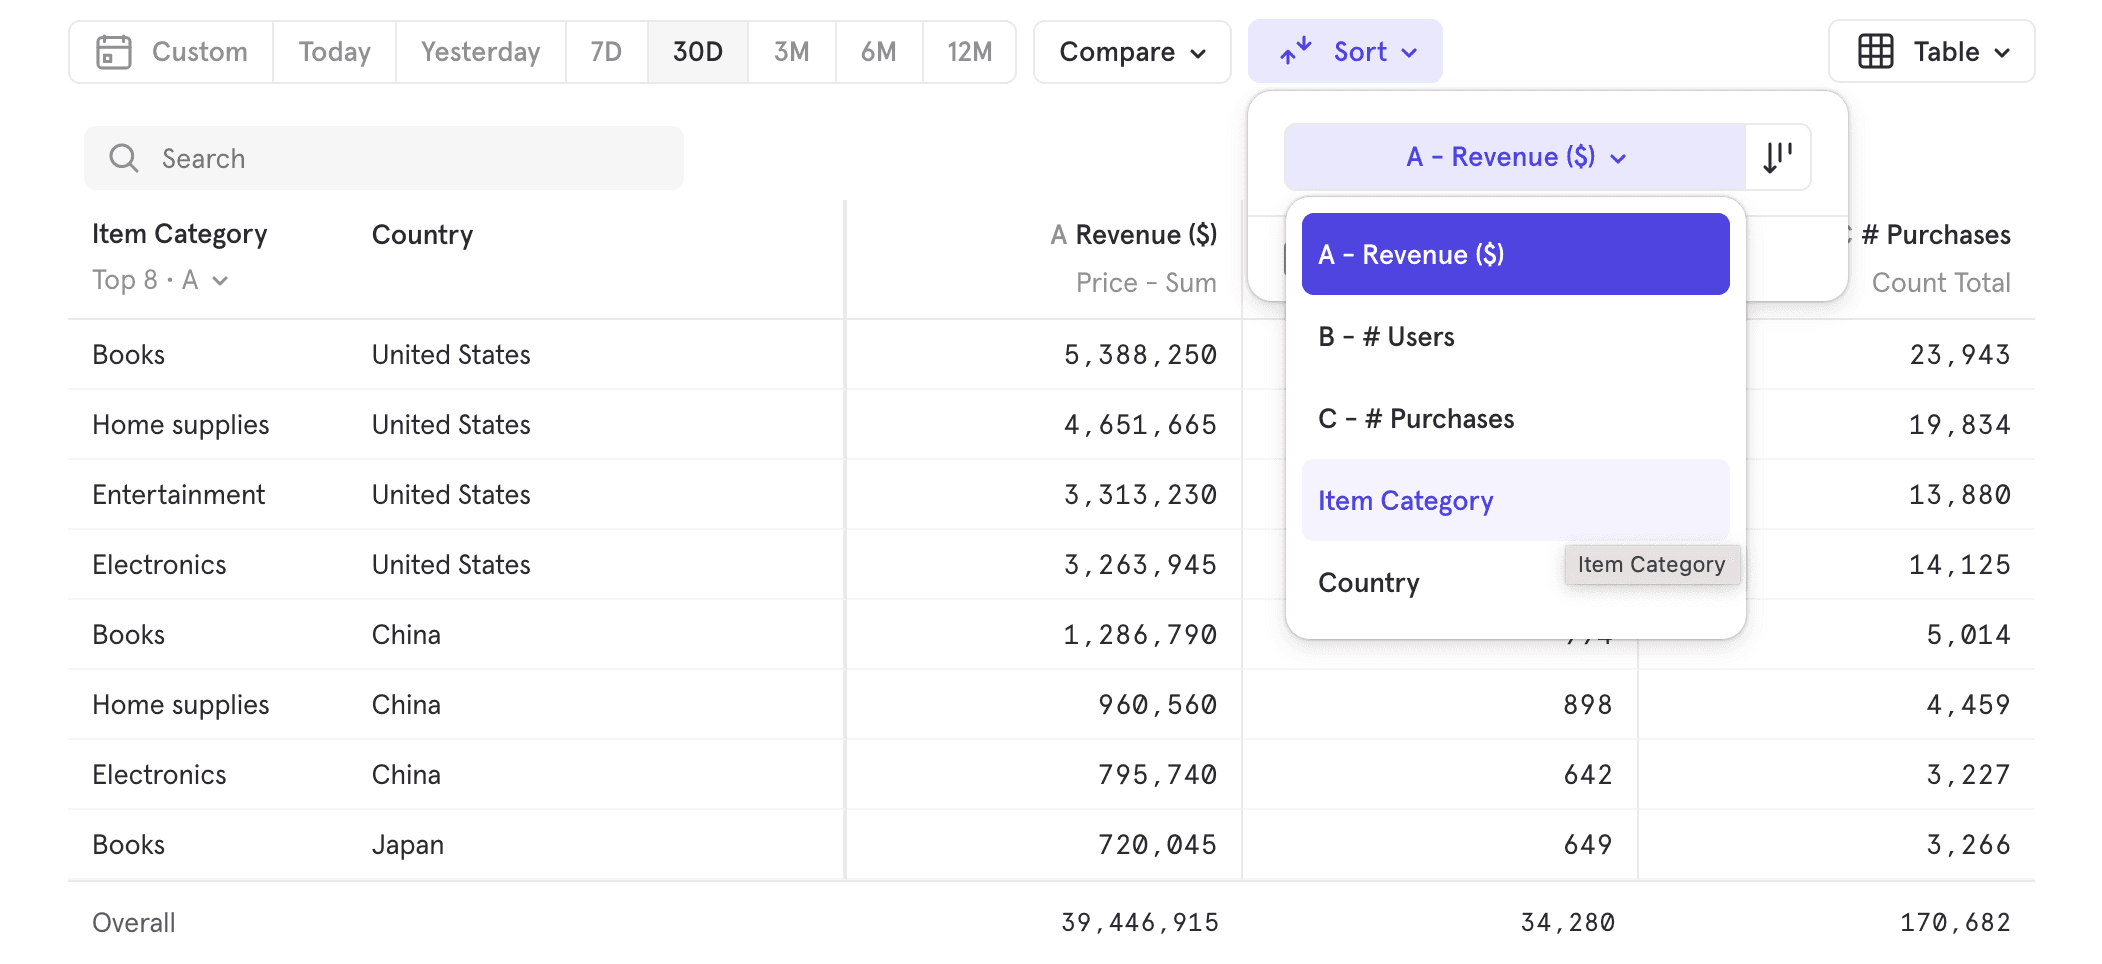The image size is (2102, 964).
Task: Open the Compare dropdown
Action: [x=1132, y=52]
